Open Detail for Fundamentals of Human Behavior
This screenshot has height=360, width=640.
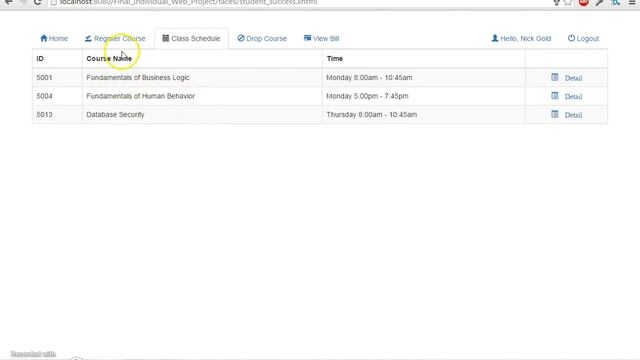coord(573,96)
